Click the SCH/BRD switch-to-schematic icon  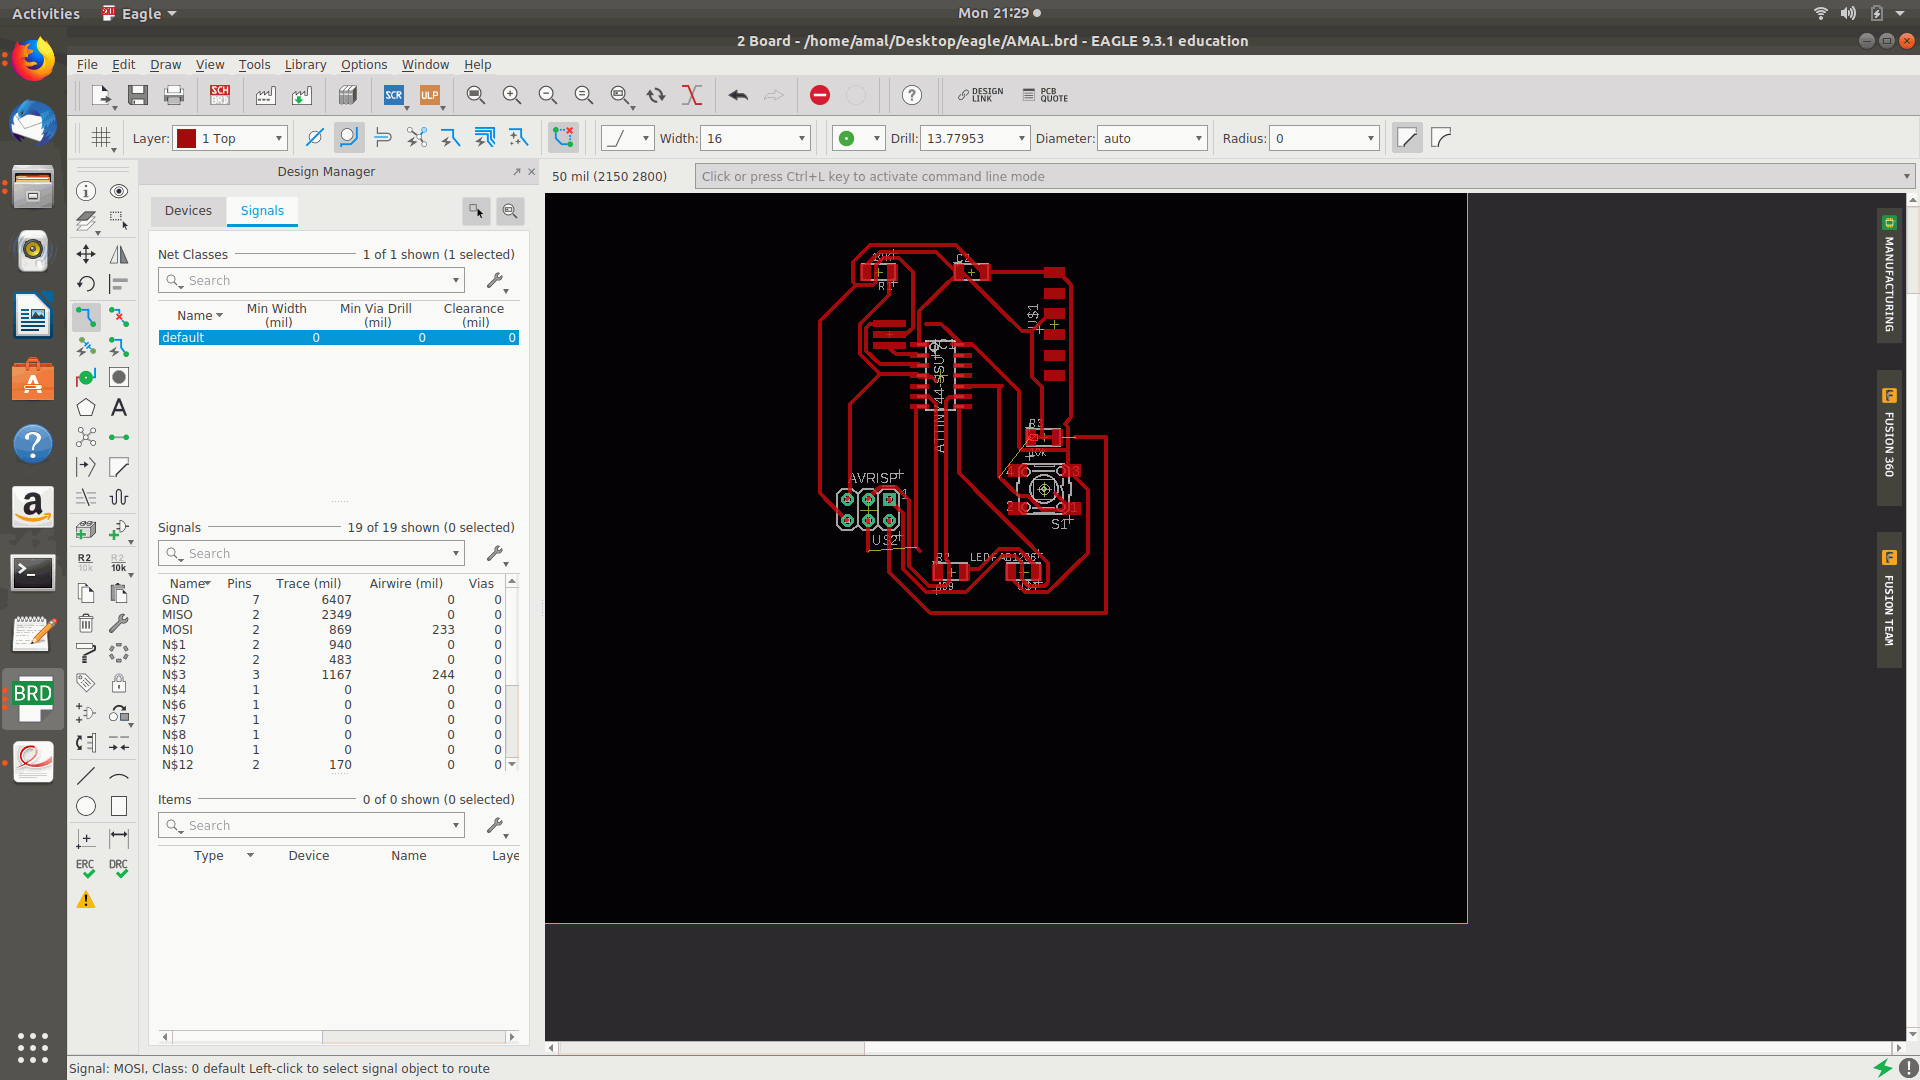[220, 95]
